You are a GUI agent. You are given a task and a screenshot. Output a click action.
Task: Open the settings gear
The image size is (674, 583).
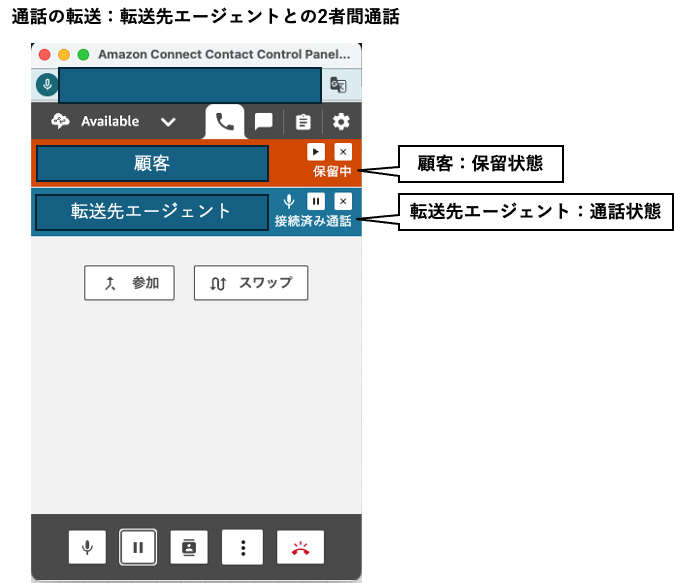point(341,122)
